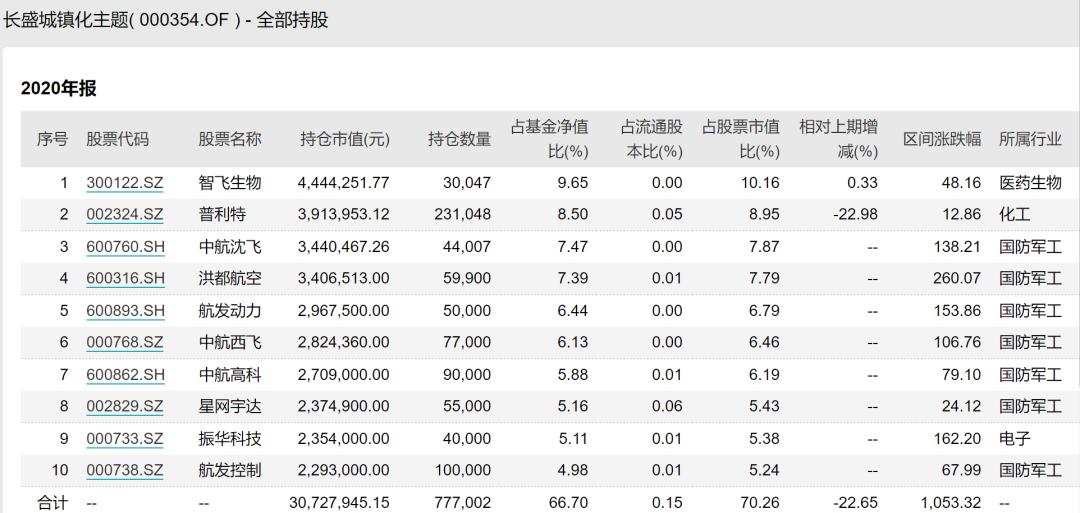Select stock name 中航高科

230,375
